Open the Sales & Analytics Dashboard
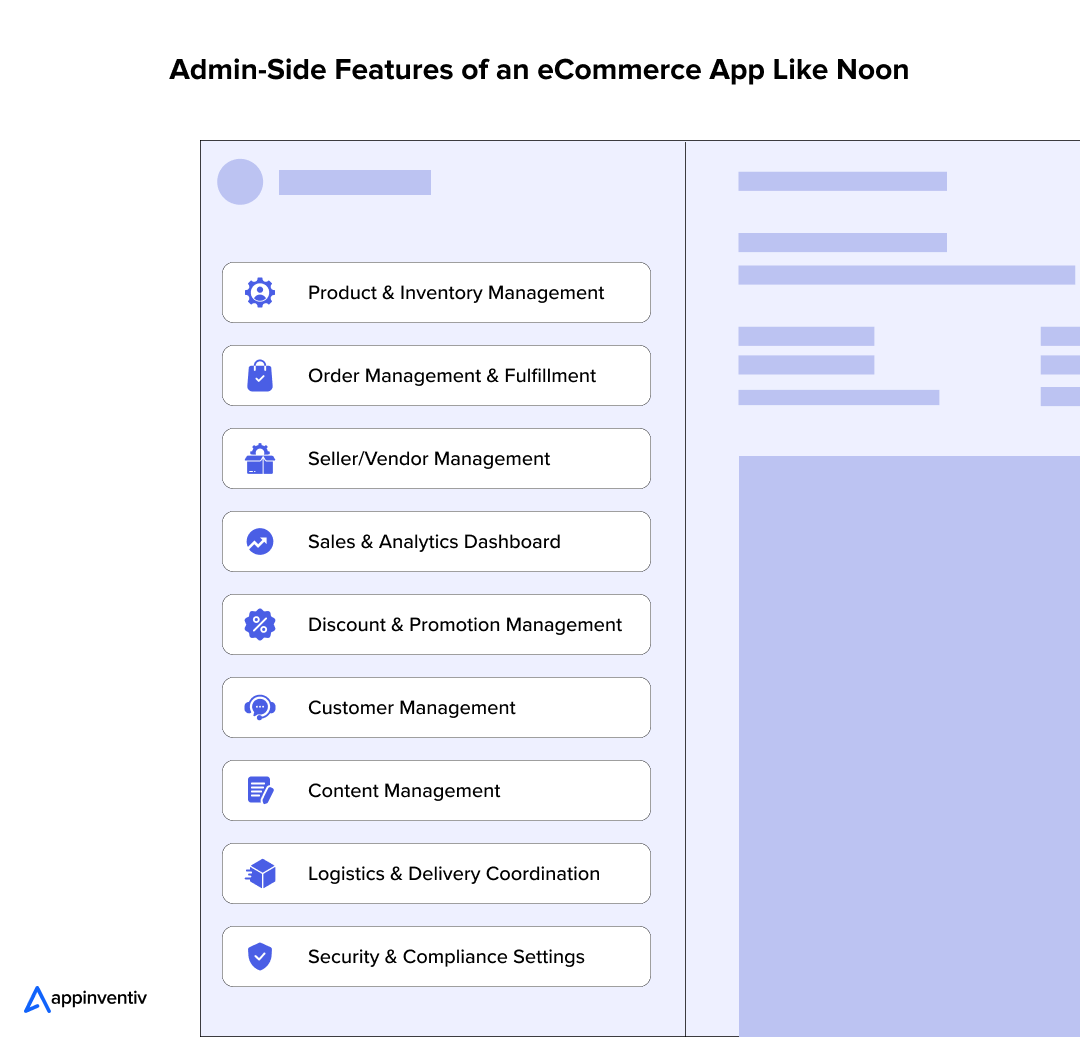Screen dimensions: 1080x1037 point(436,541)
